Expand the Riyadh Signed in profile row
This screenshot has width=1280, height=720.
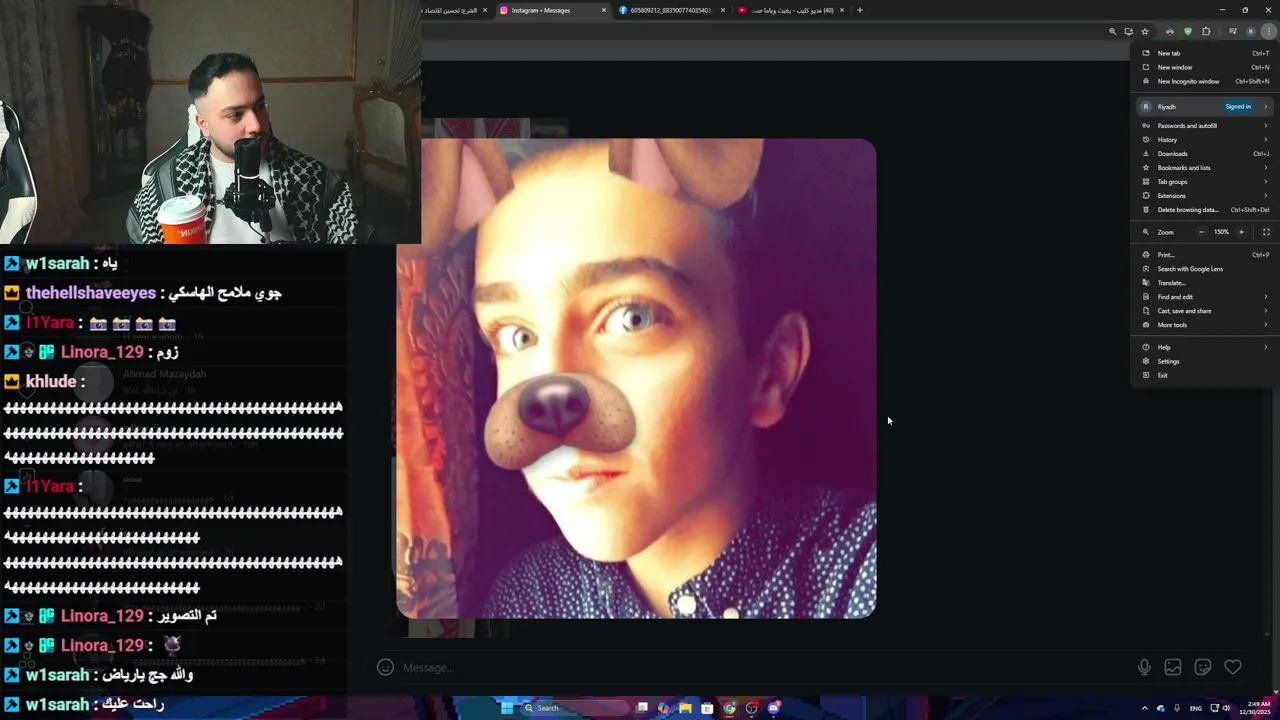(1205, 106)
